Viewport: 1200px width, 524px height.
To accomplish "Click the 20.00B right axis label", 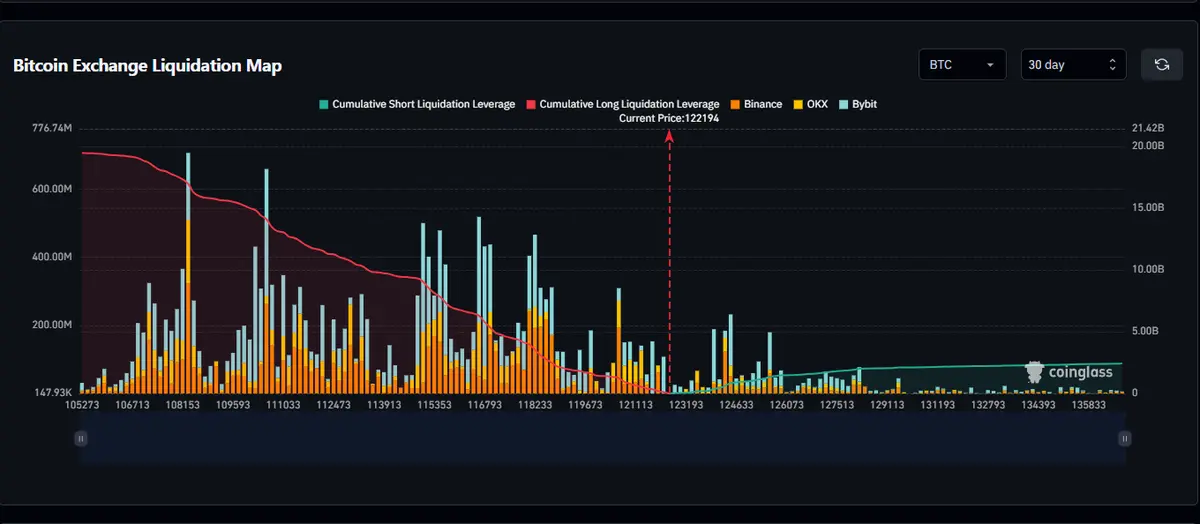I will 1147,146.
